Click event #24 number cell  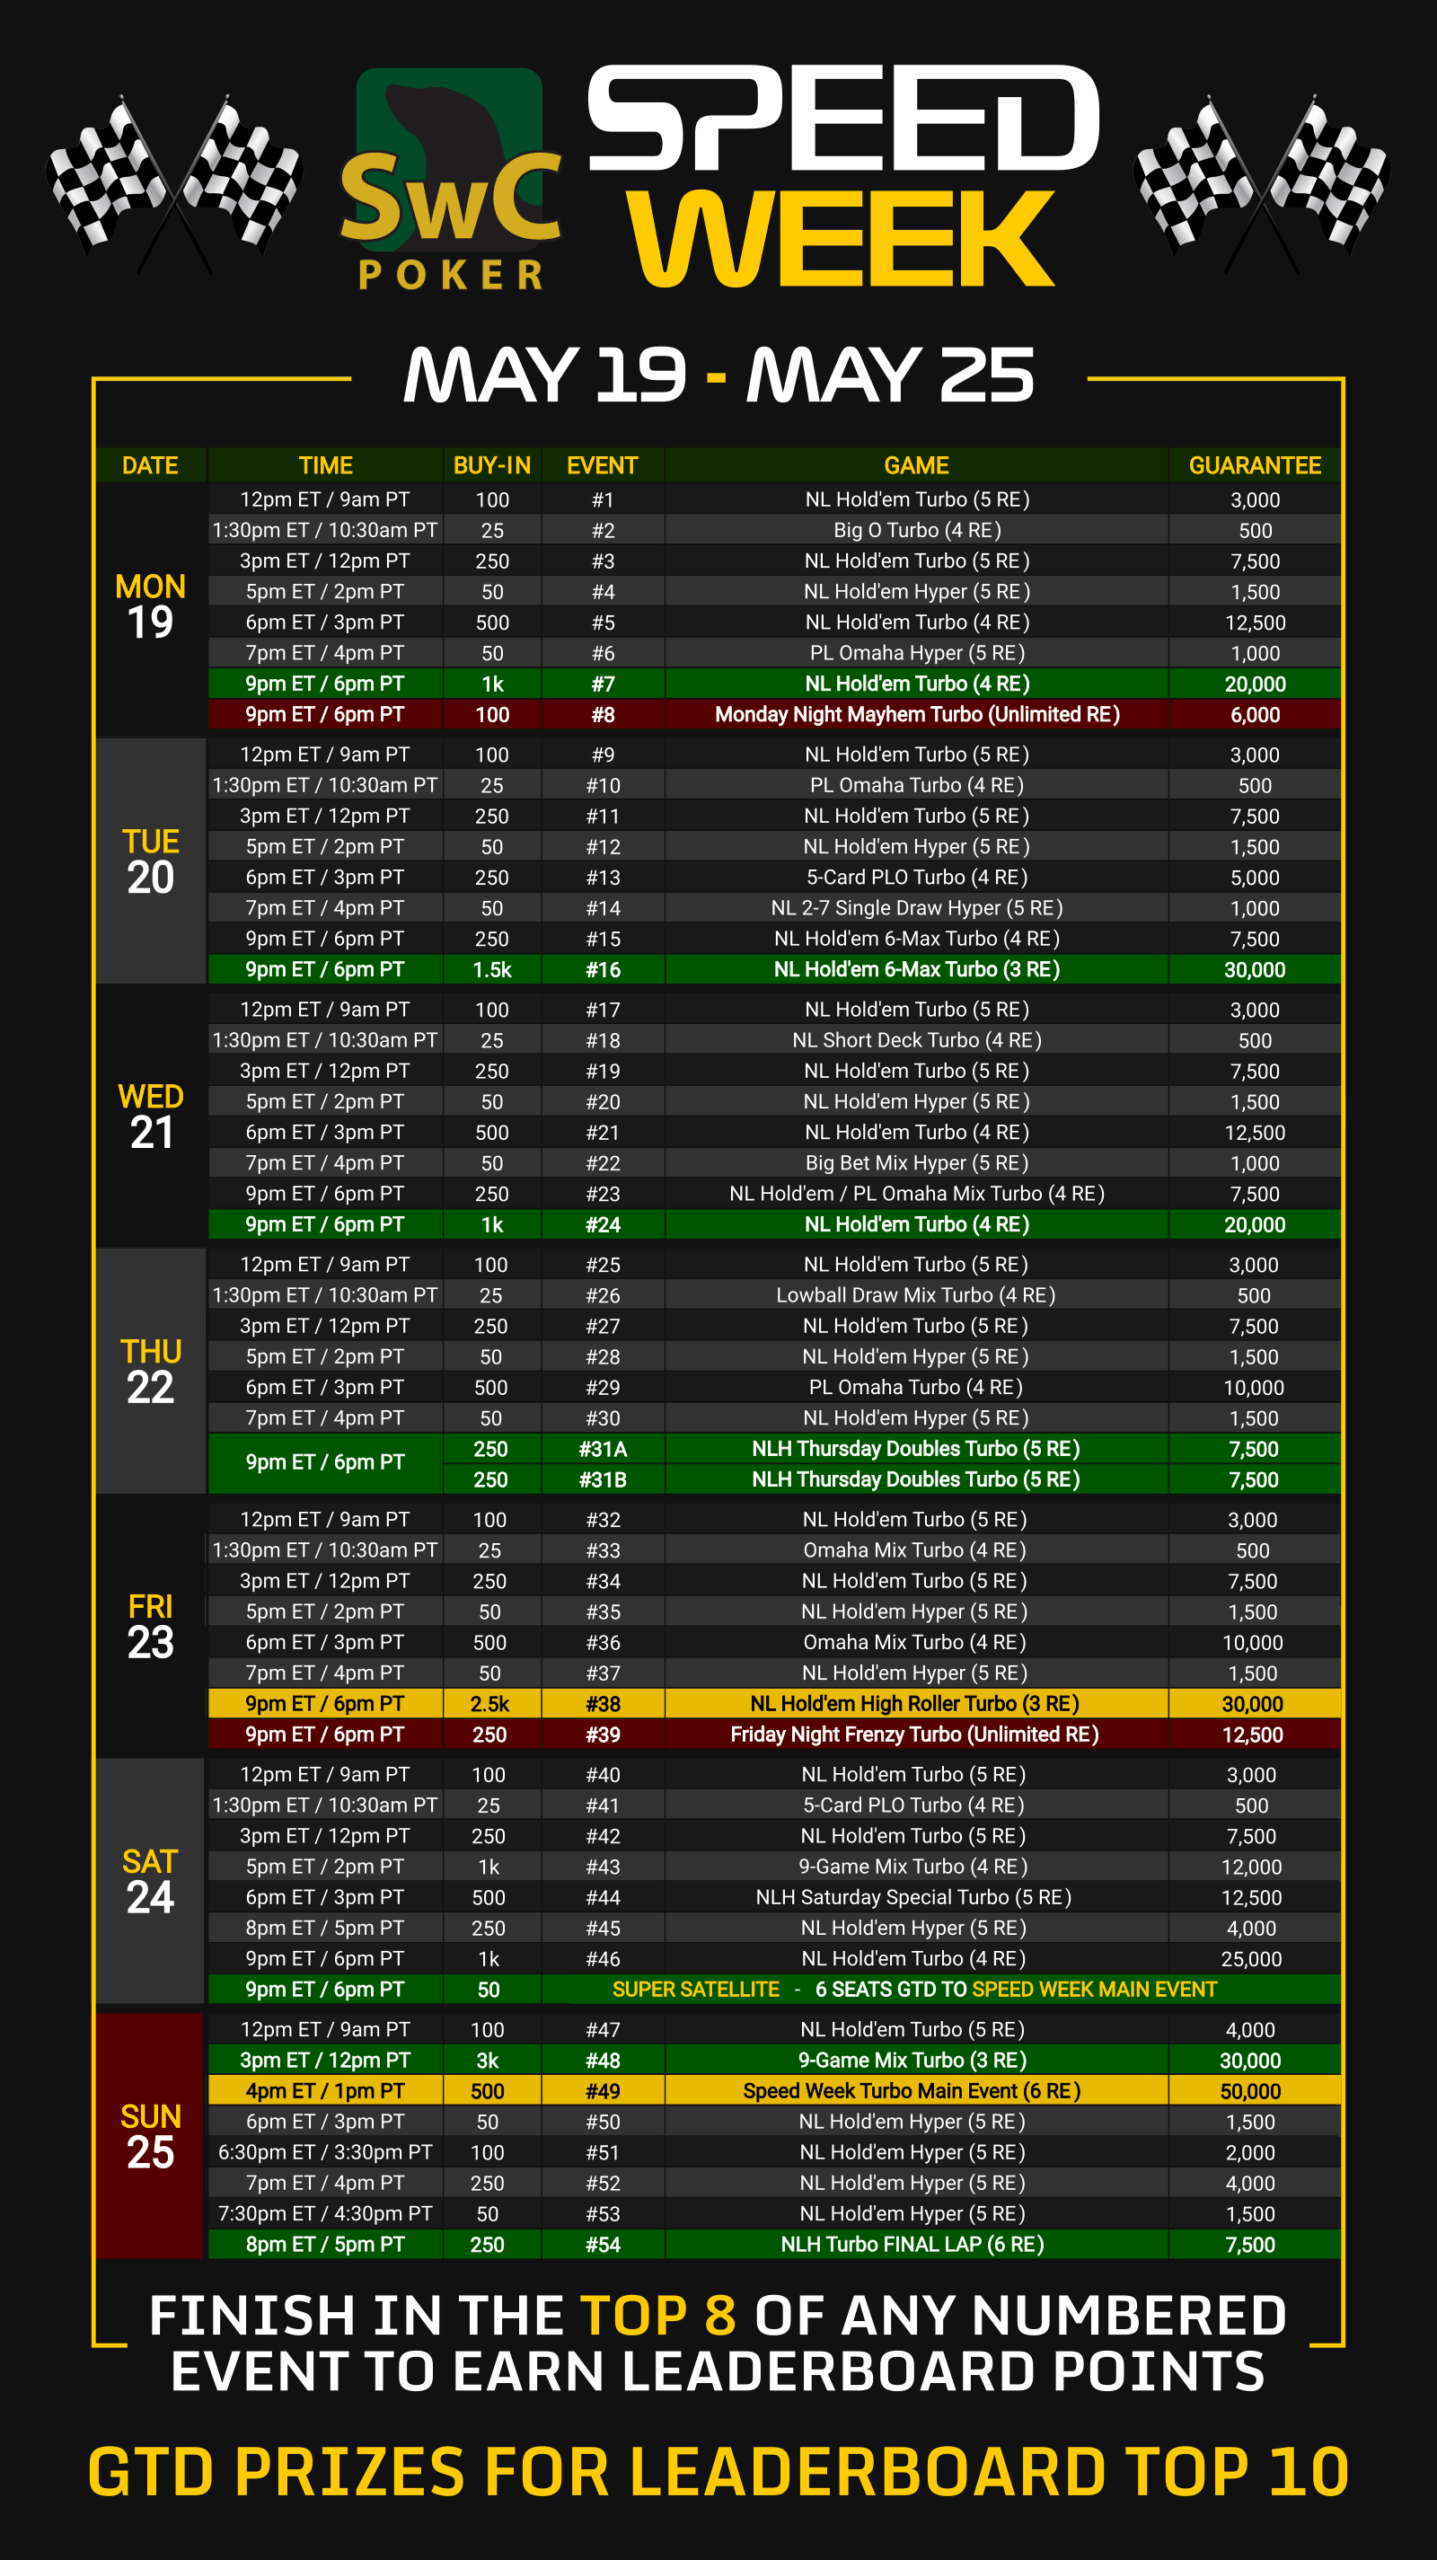[x=602, y=1224]
